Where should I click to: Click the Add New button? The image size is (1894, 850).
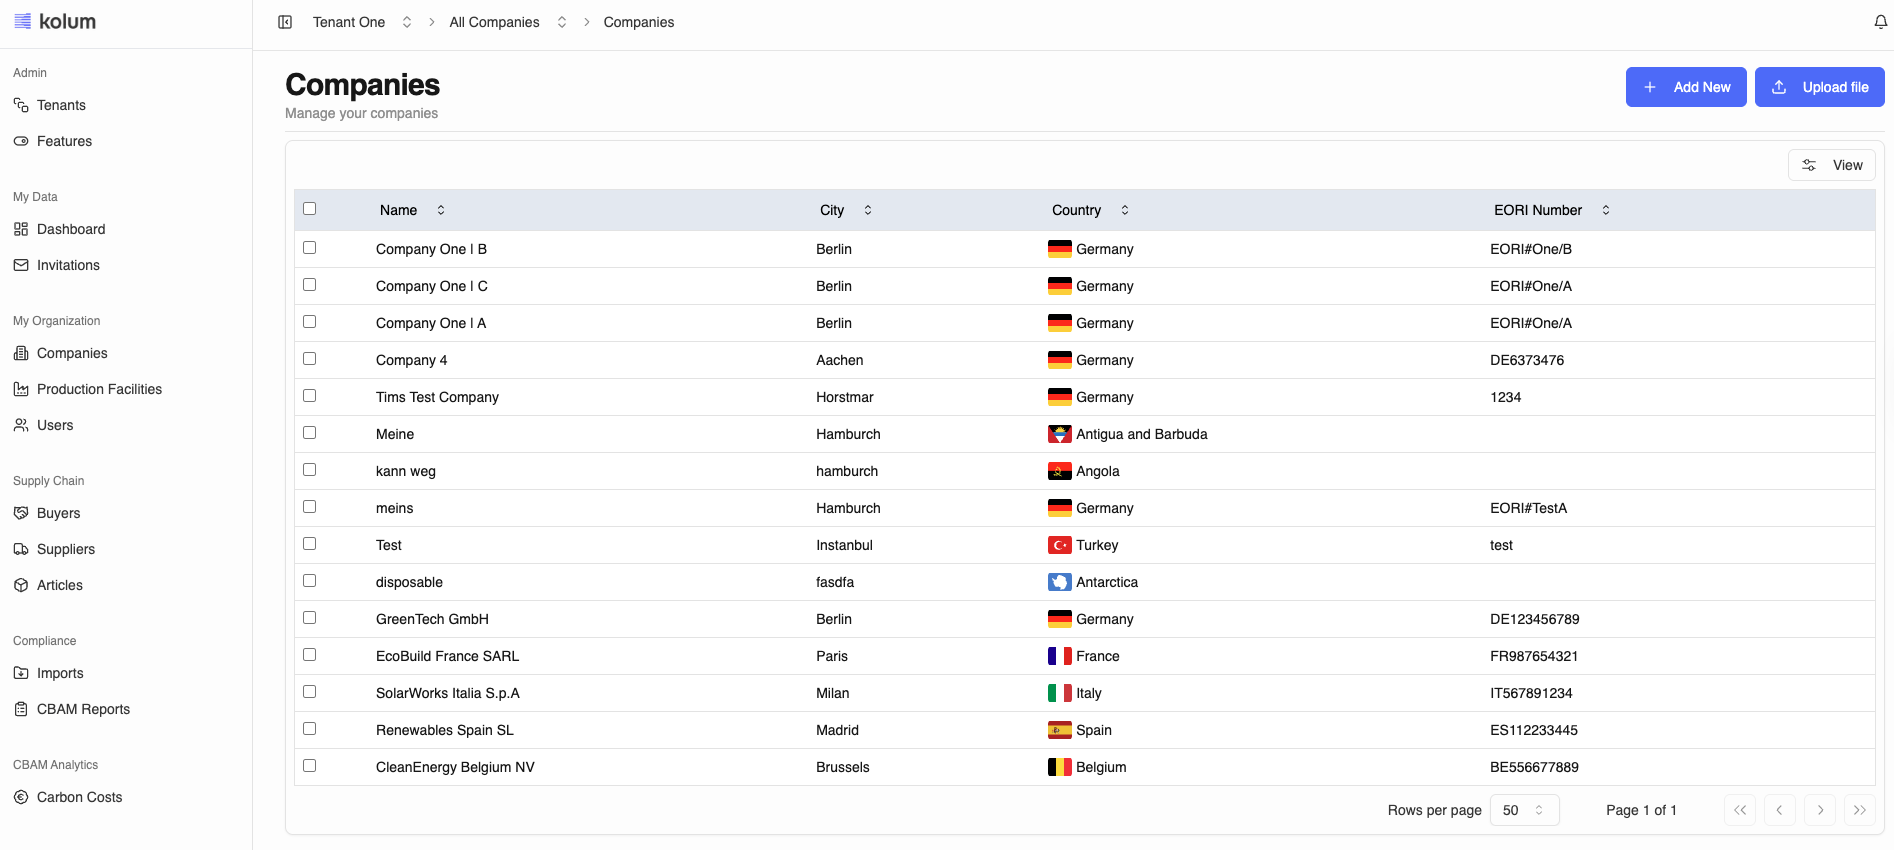pos(1685,87)
